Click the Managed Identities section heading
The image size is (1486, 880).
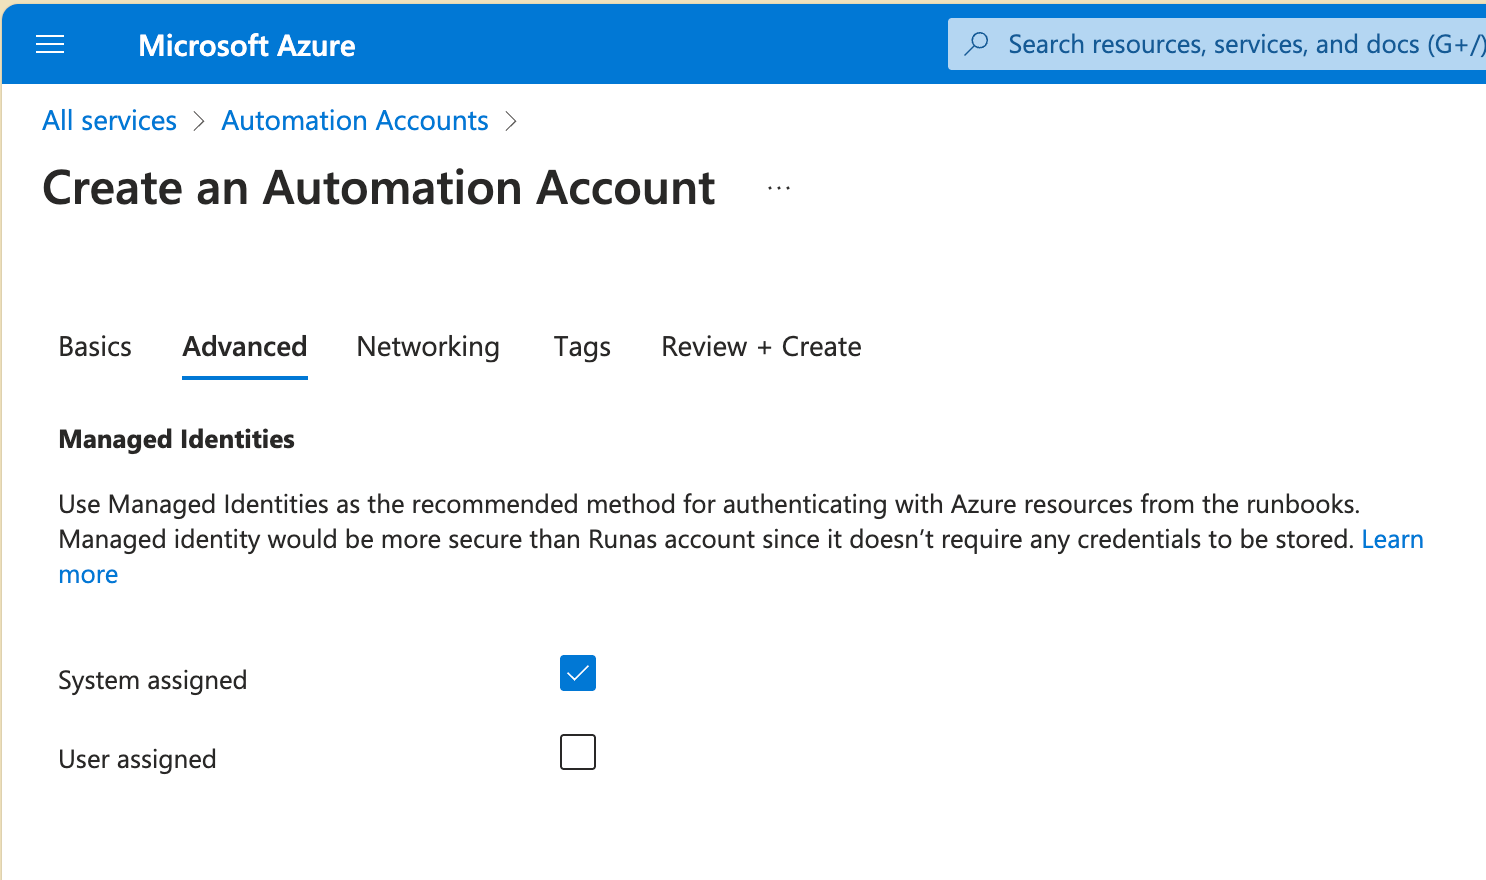click(x=176, y=439)
